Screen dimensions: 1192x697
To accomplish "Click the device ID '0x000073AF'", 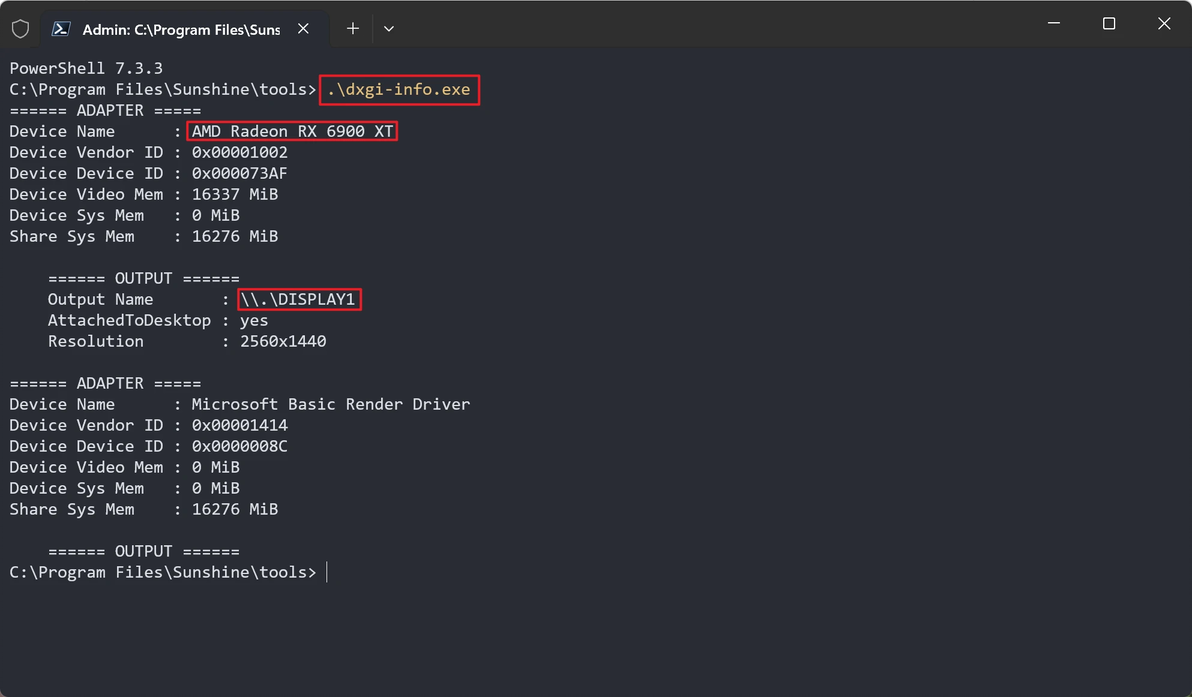I will click(239, 173).
